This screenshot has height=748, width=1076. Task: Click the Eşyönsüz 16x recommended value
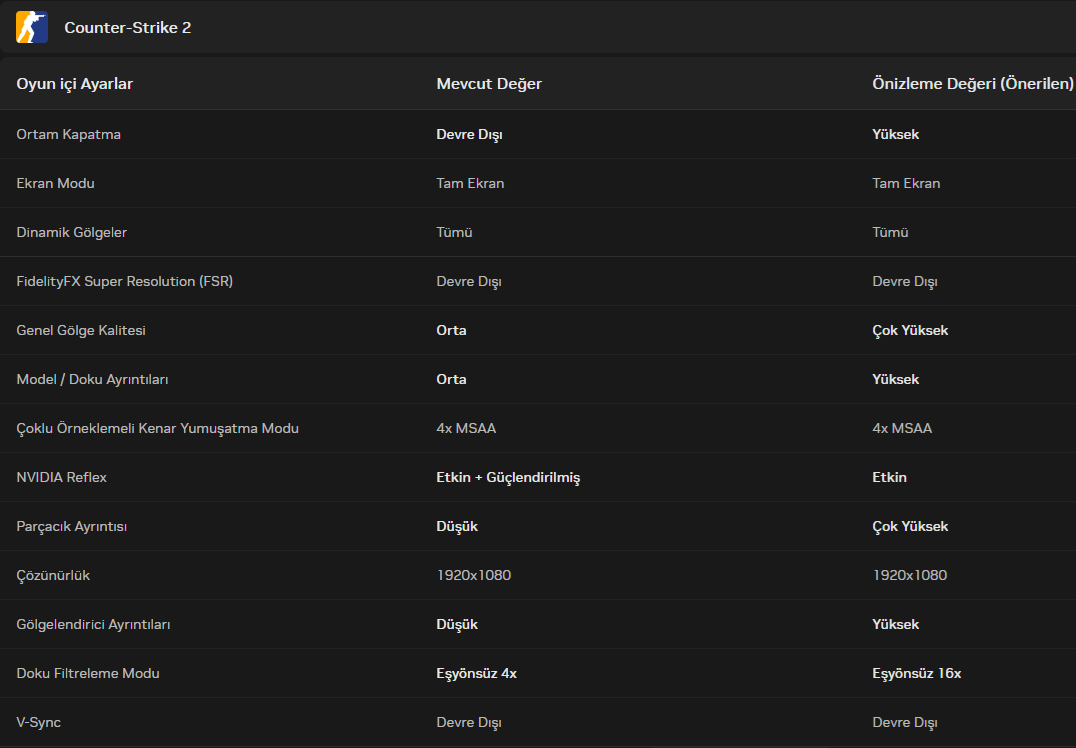click(x=917, y=674)
